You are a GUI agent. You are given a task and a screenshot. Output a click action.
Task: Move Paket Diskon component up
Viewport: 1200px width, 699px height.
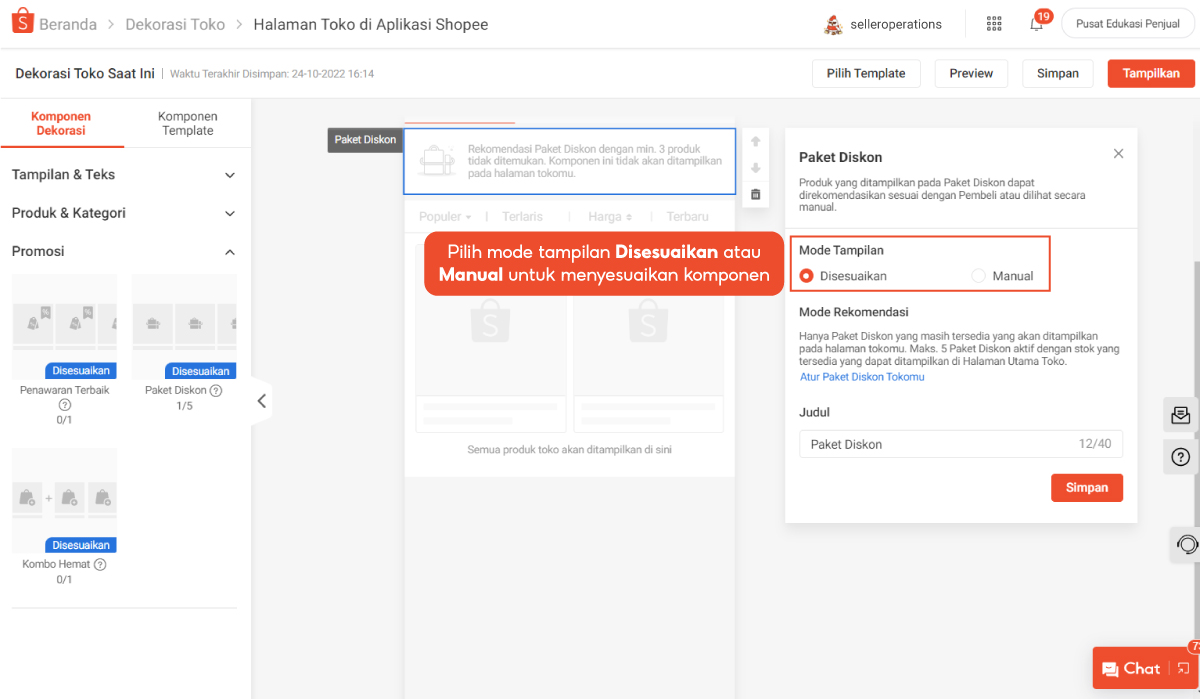[x=755, y=142]
